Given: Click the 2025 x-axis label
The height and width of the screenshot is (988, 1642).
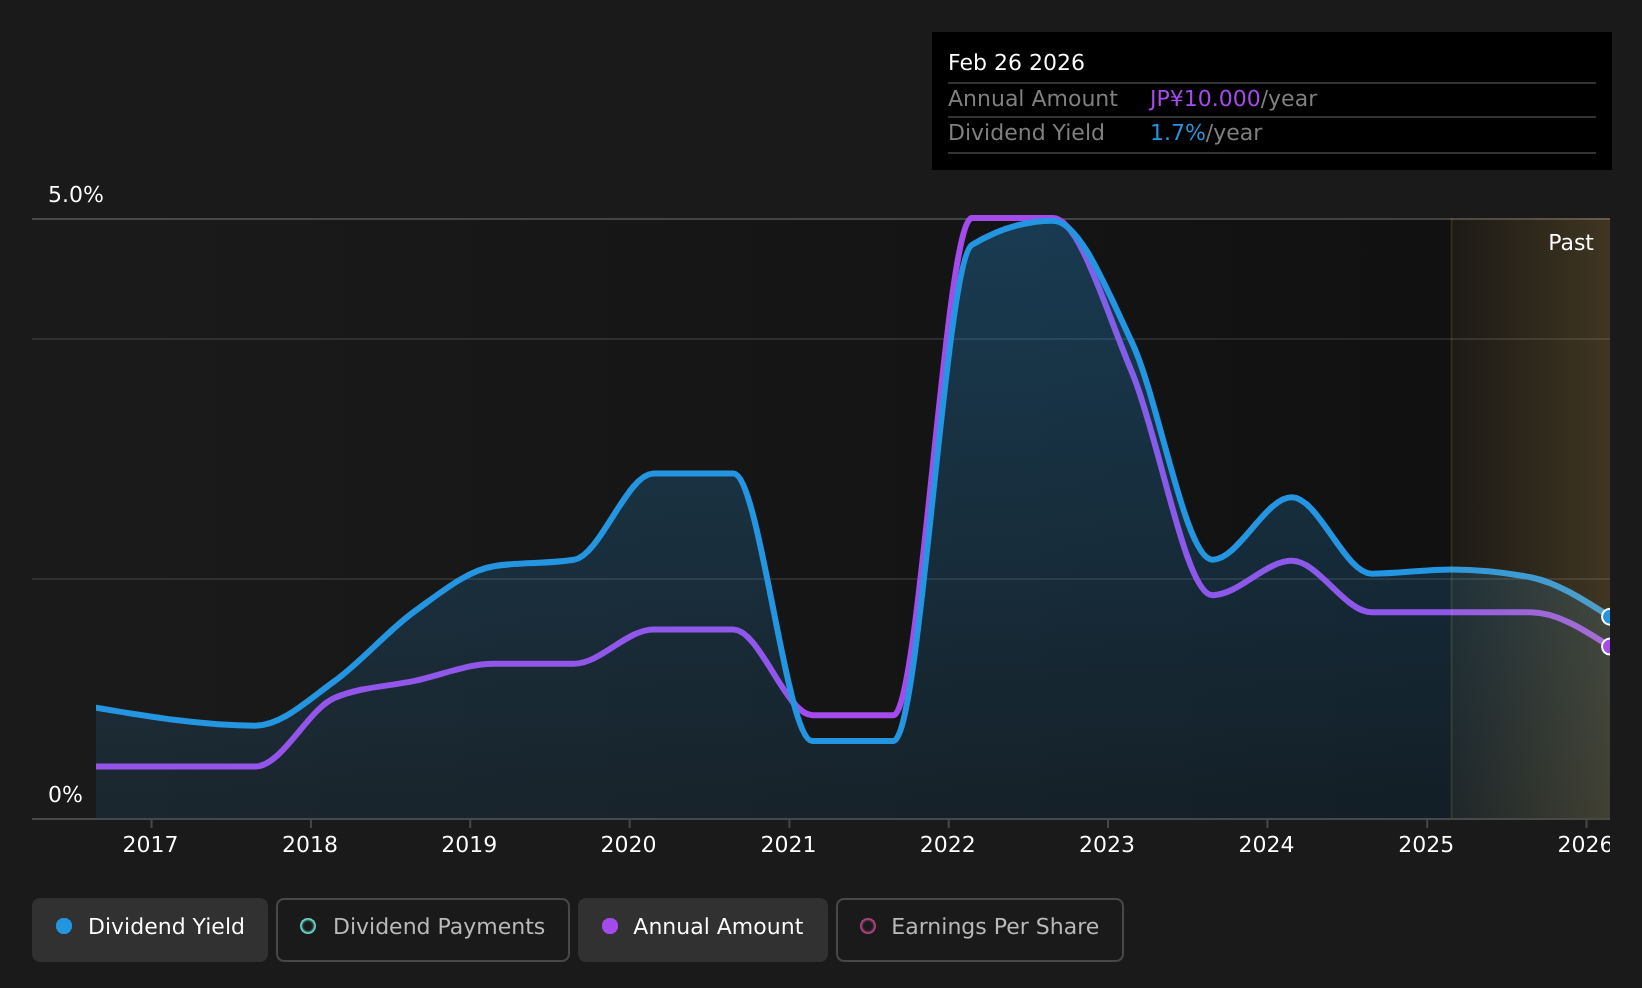Looking at the screenshot, I should [x=1426, y=845].
